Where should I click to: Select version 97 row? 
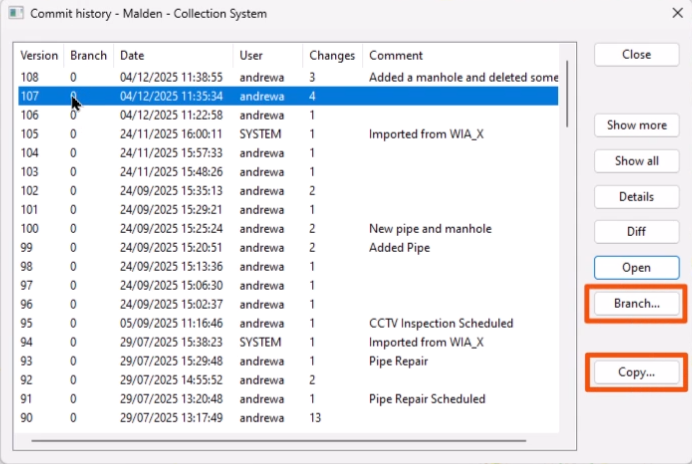[288, 286]
